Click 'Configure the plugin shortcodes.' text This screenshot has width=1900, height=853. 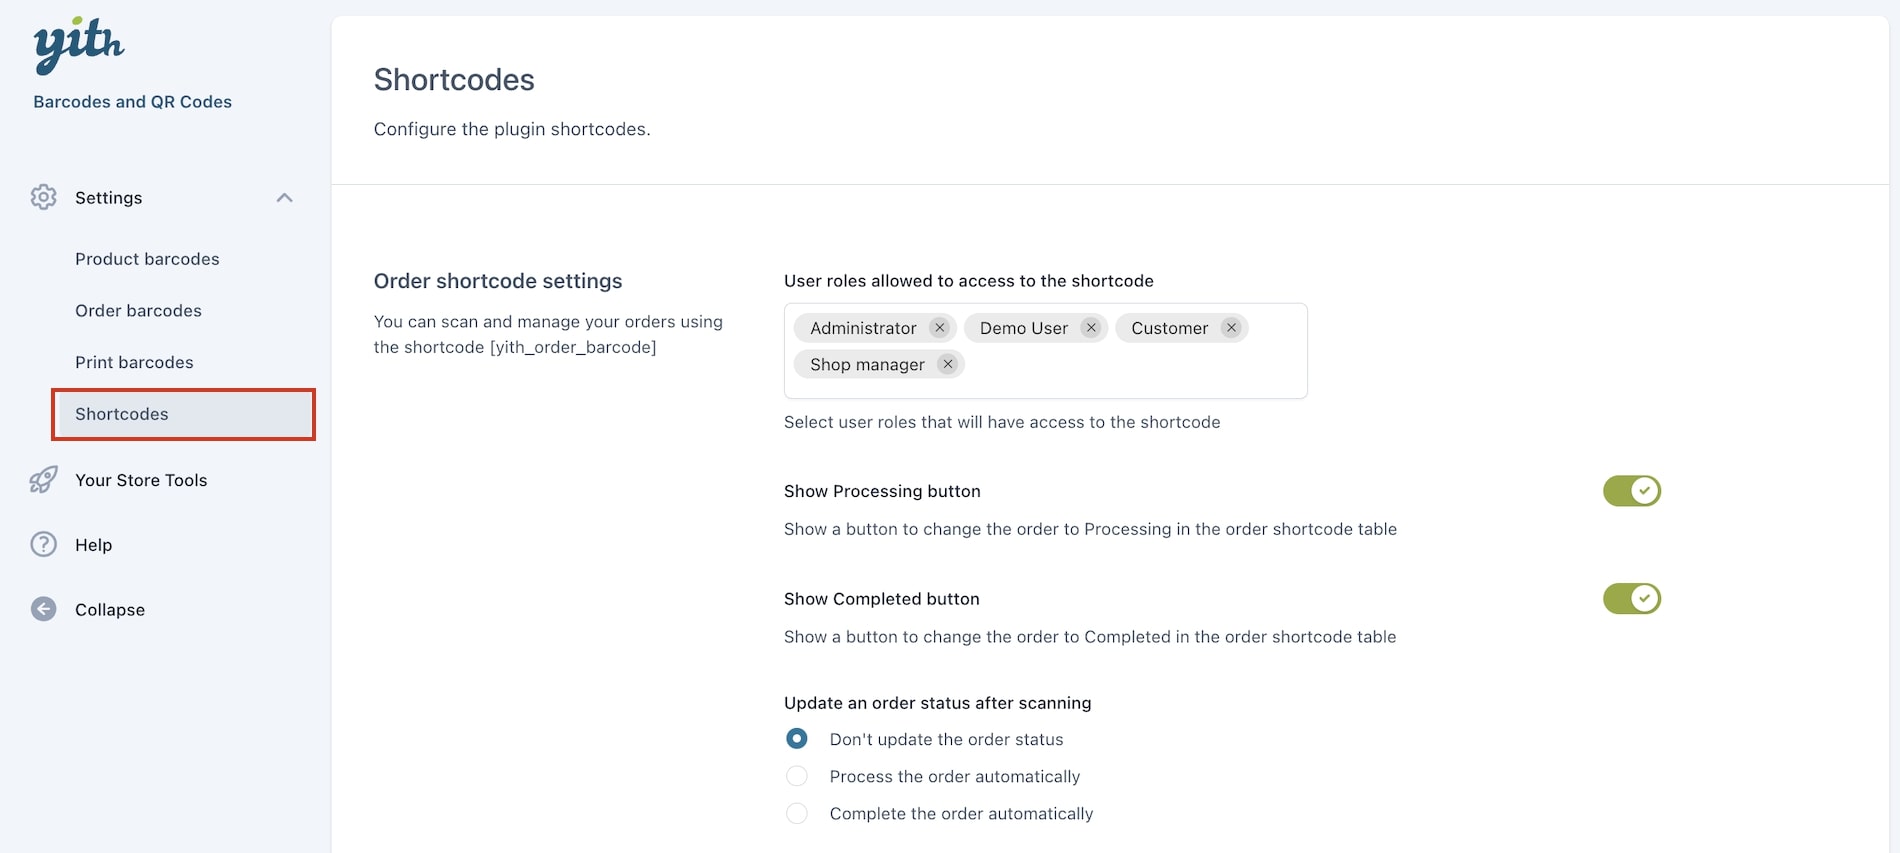coord(512,129)
